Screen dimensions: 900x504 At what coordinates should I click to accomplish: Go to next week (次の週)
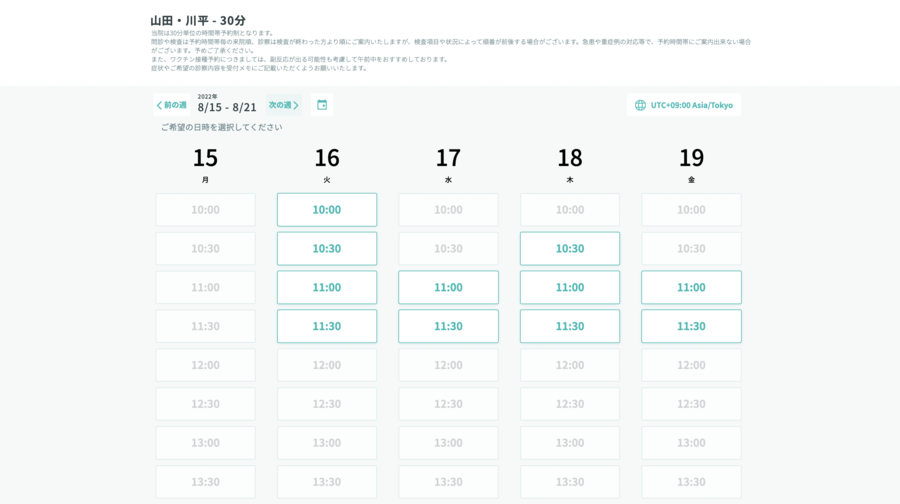(x=284, y=105)
